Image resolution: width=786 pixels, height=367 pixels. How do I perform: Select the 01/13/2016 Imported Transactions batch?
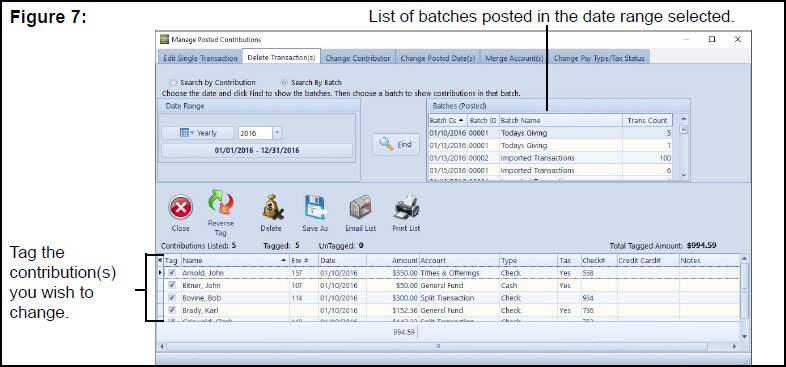[550, 158]
